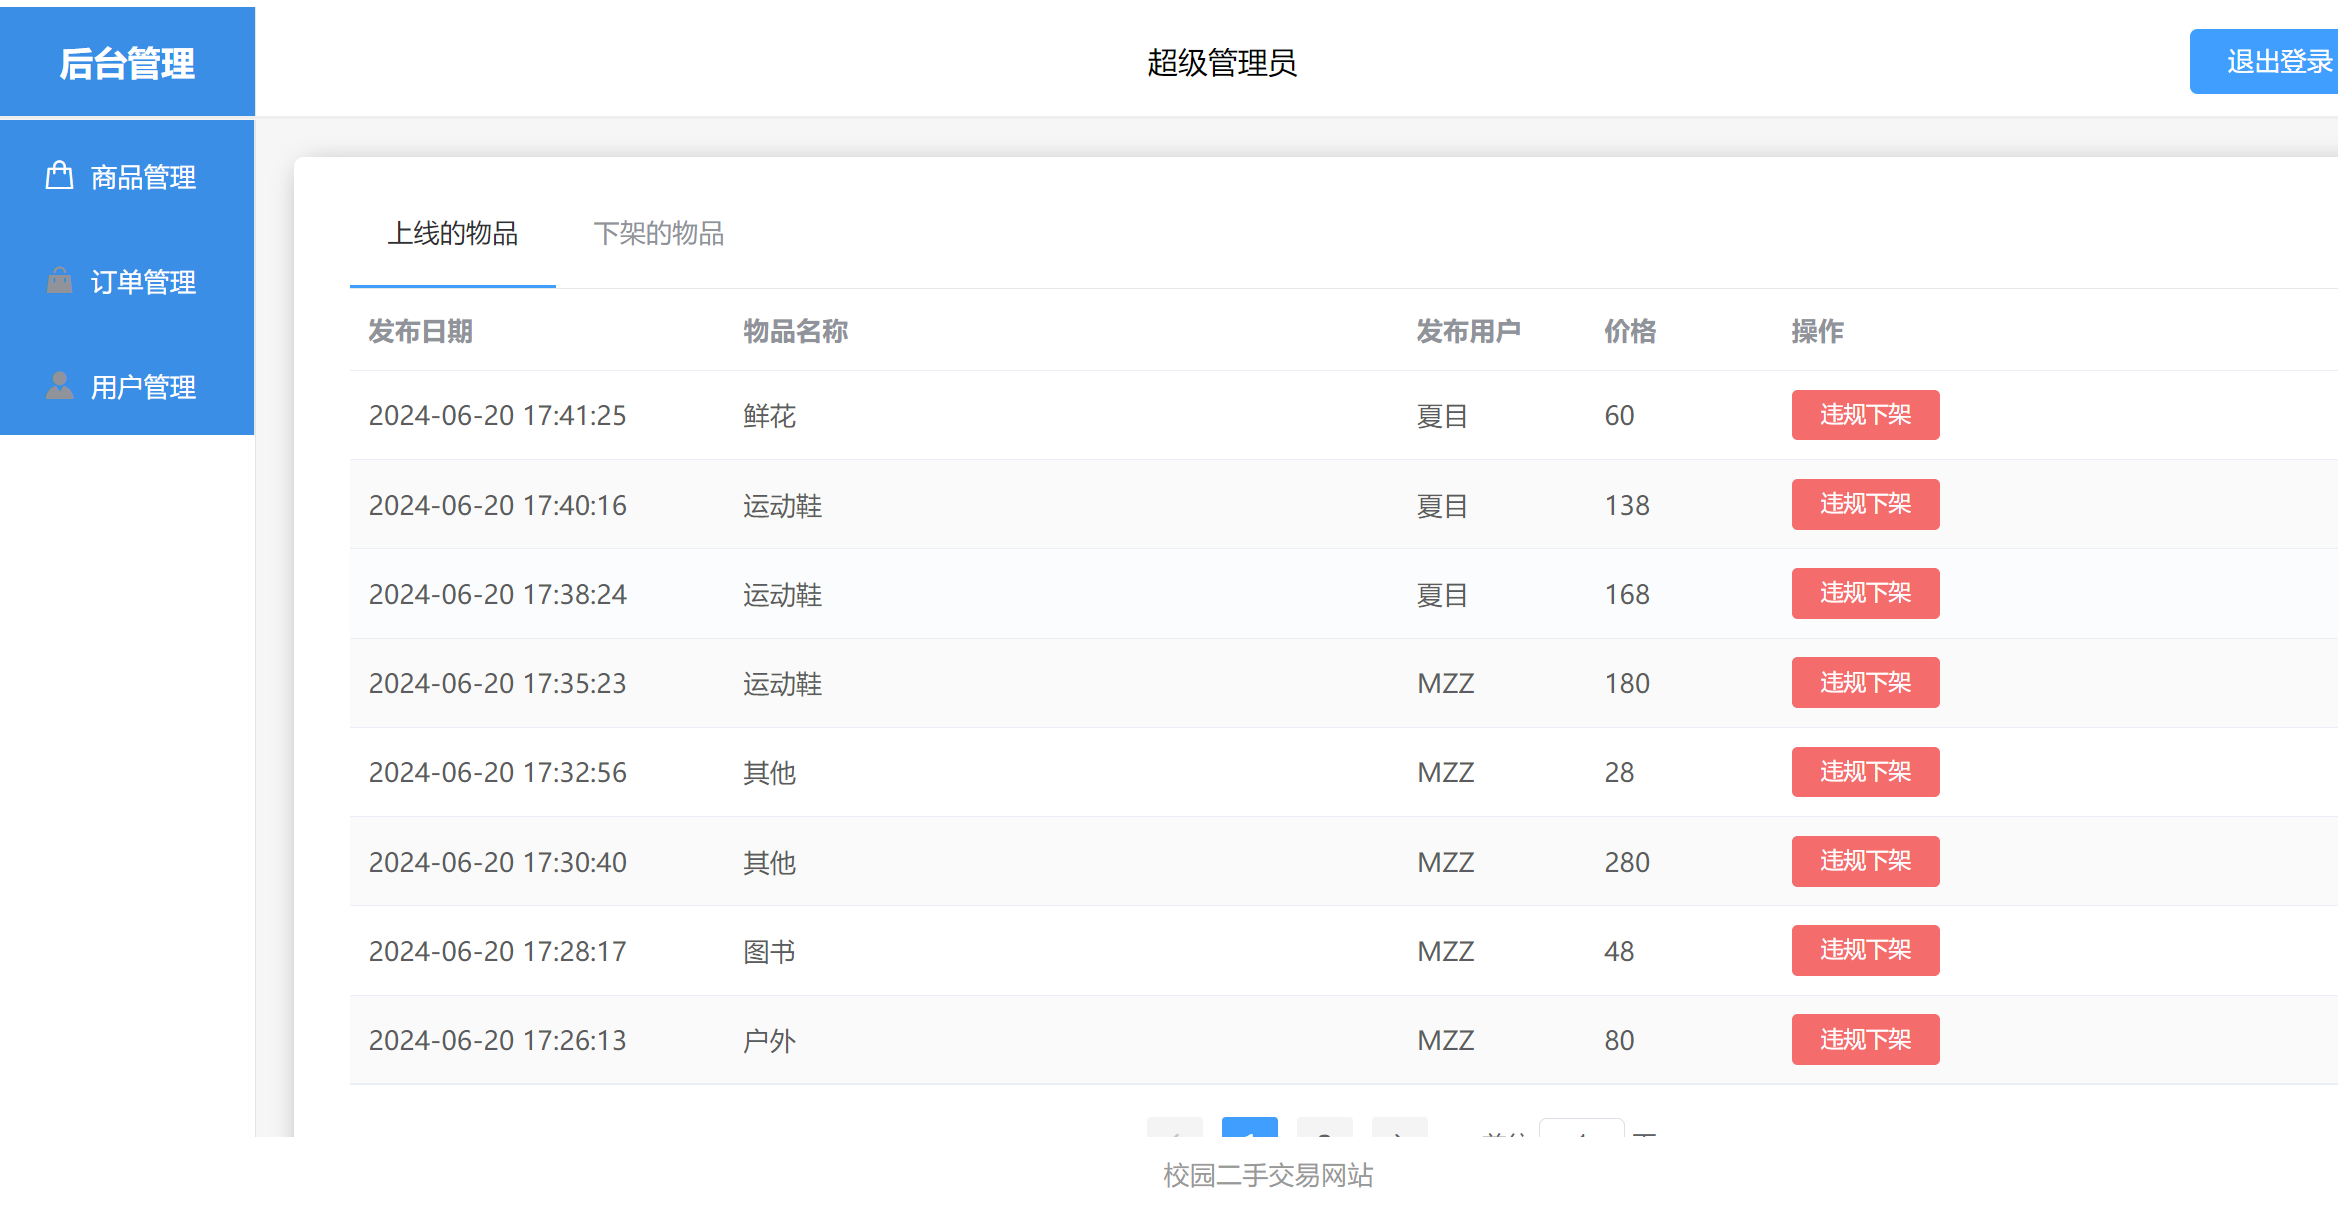This screenshot has height=1211, width=2338.
Task: Click page 1 in the pagination bar
Action: pos(1249,1137)
